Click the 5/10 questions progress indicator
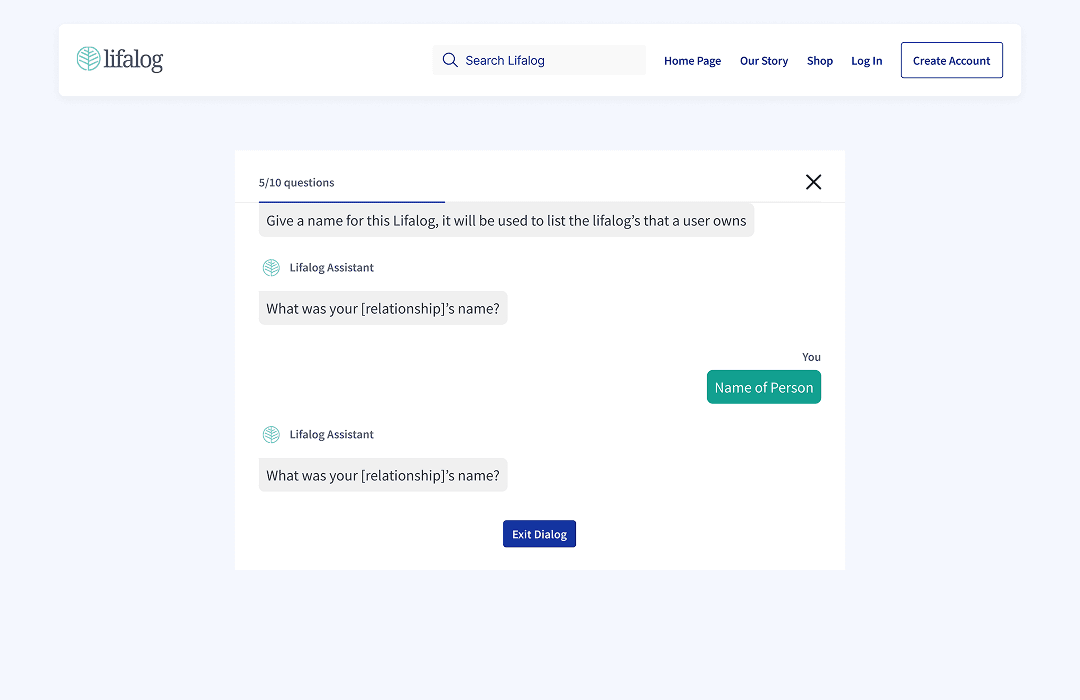Screen dimensions: 1080x700 296,182
